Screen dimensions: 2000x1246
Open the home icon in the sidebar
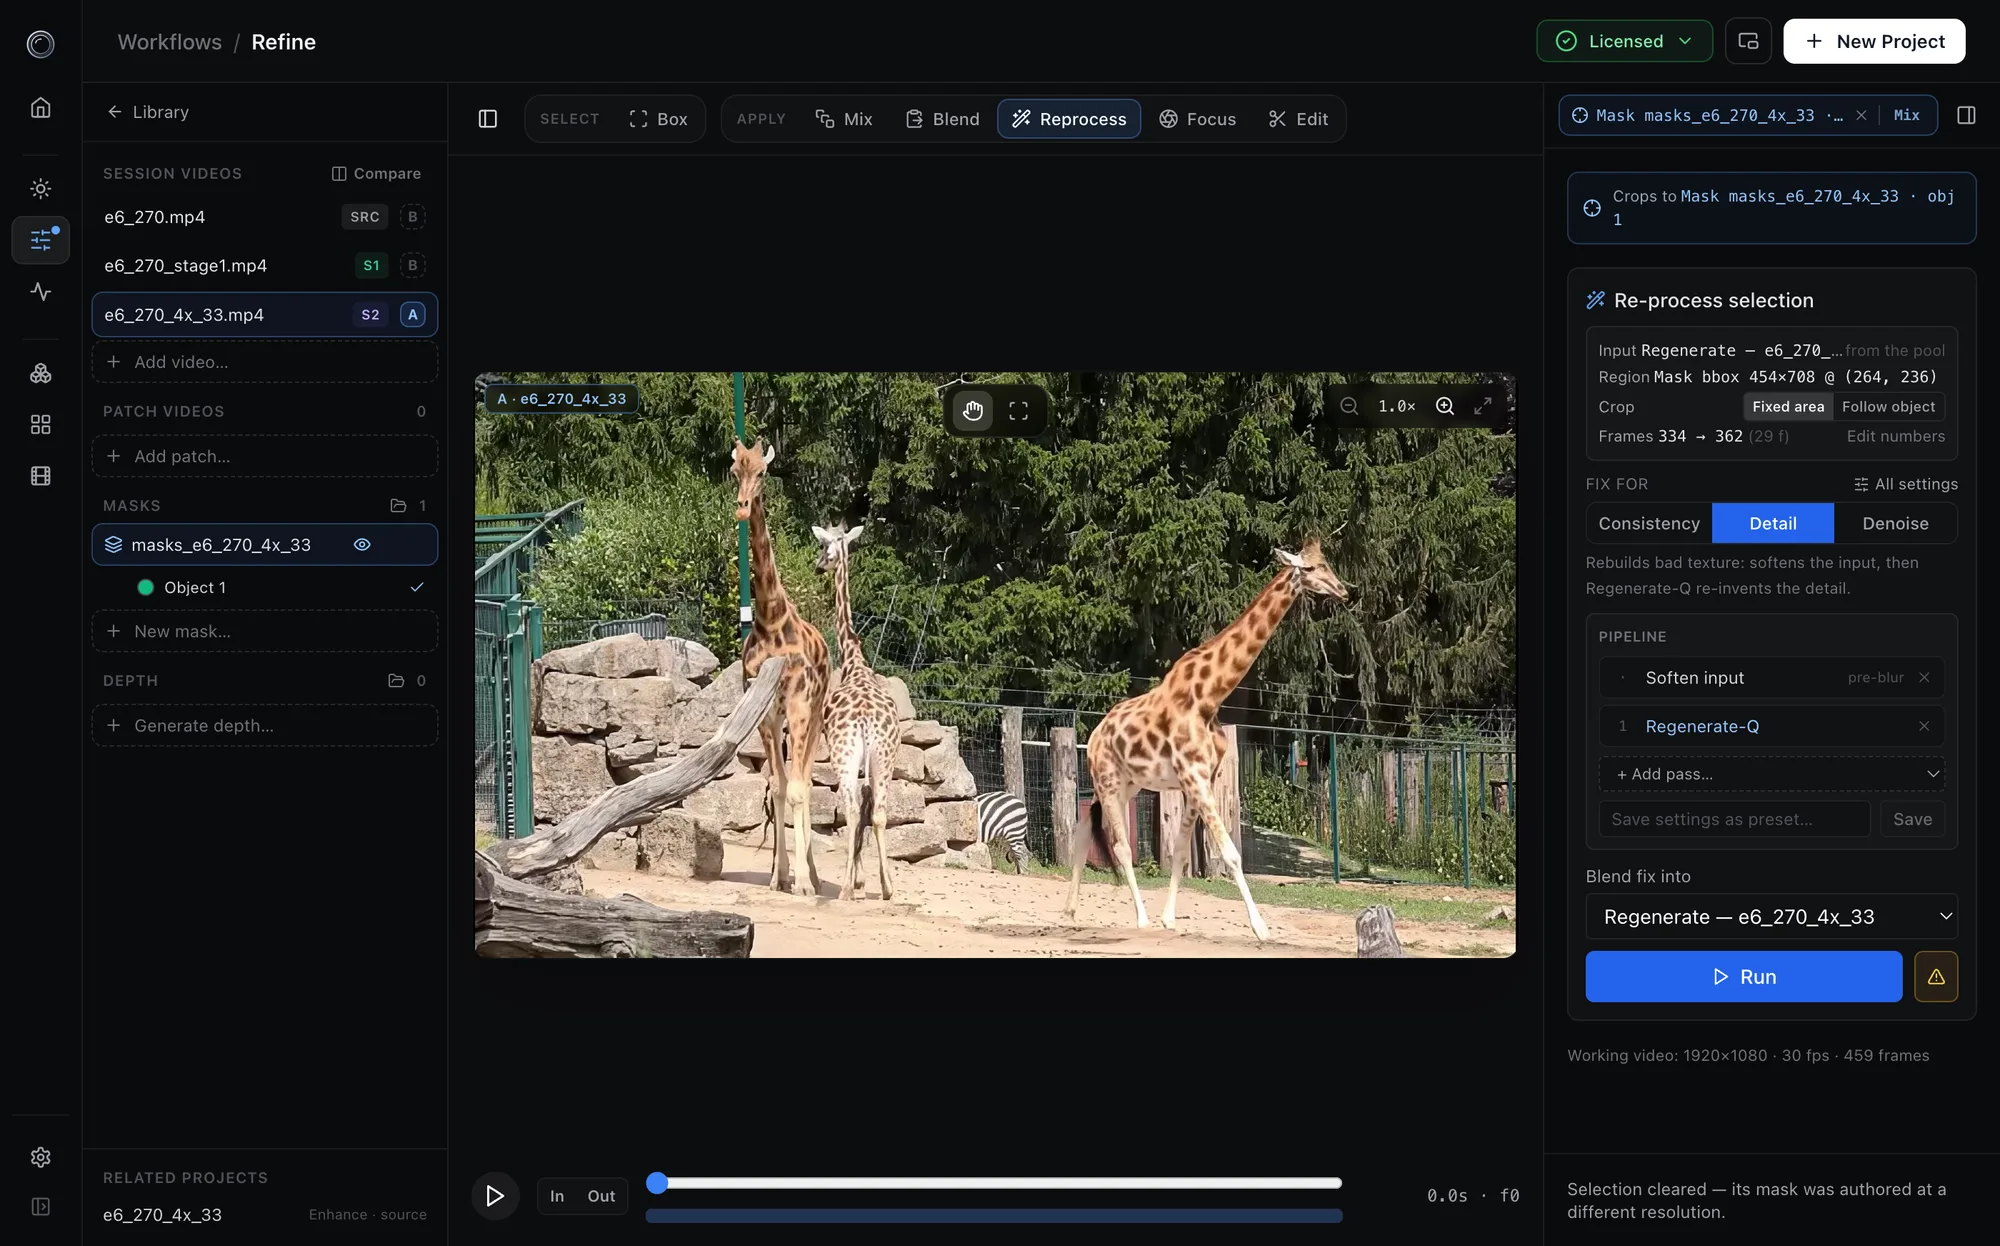click(40, 107)
